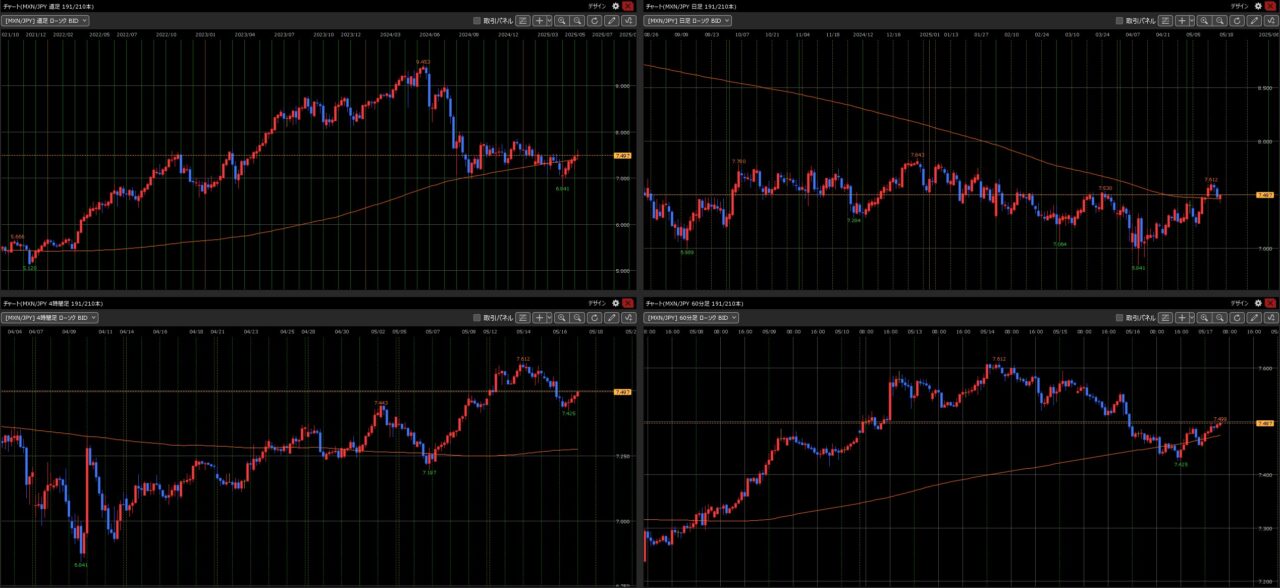
Task: Open the gear settings of the 60分足 chart window
Action: [x=1259, y=303]
